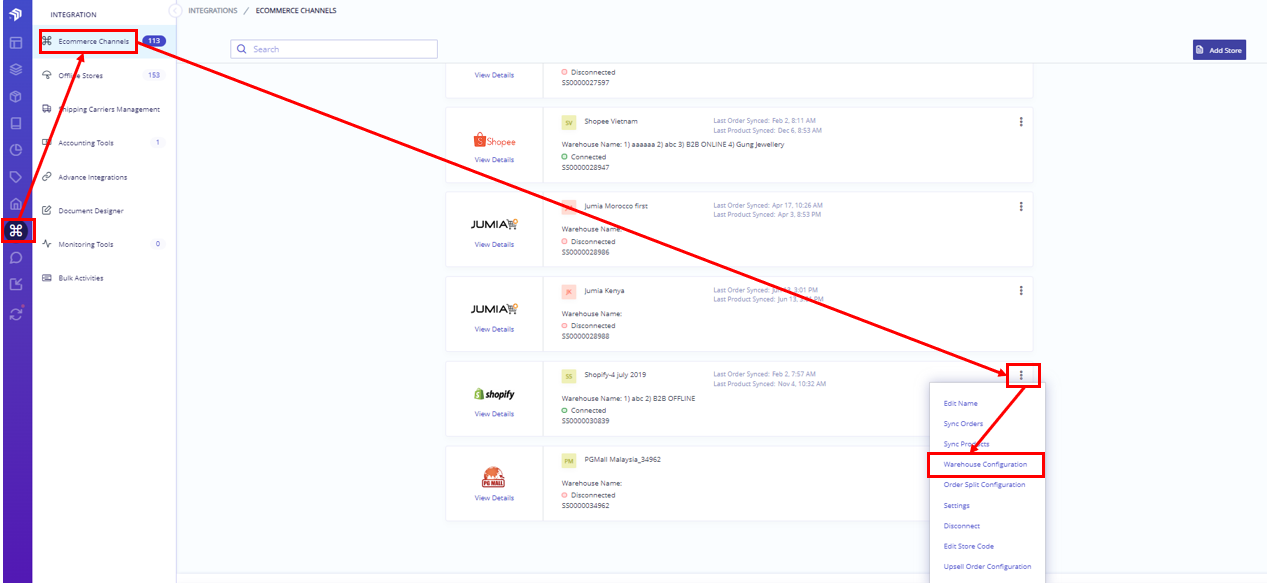The image size is (1267, 583).
Task: Click the SS0000028986 store code
Action: pos(585,252)
